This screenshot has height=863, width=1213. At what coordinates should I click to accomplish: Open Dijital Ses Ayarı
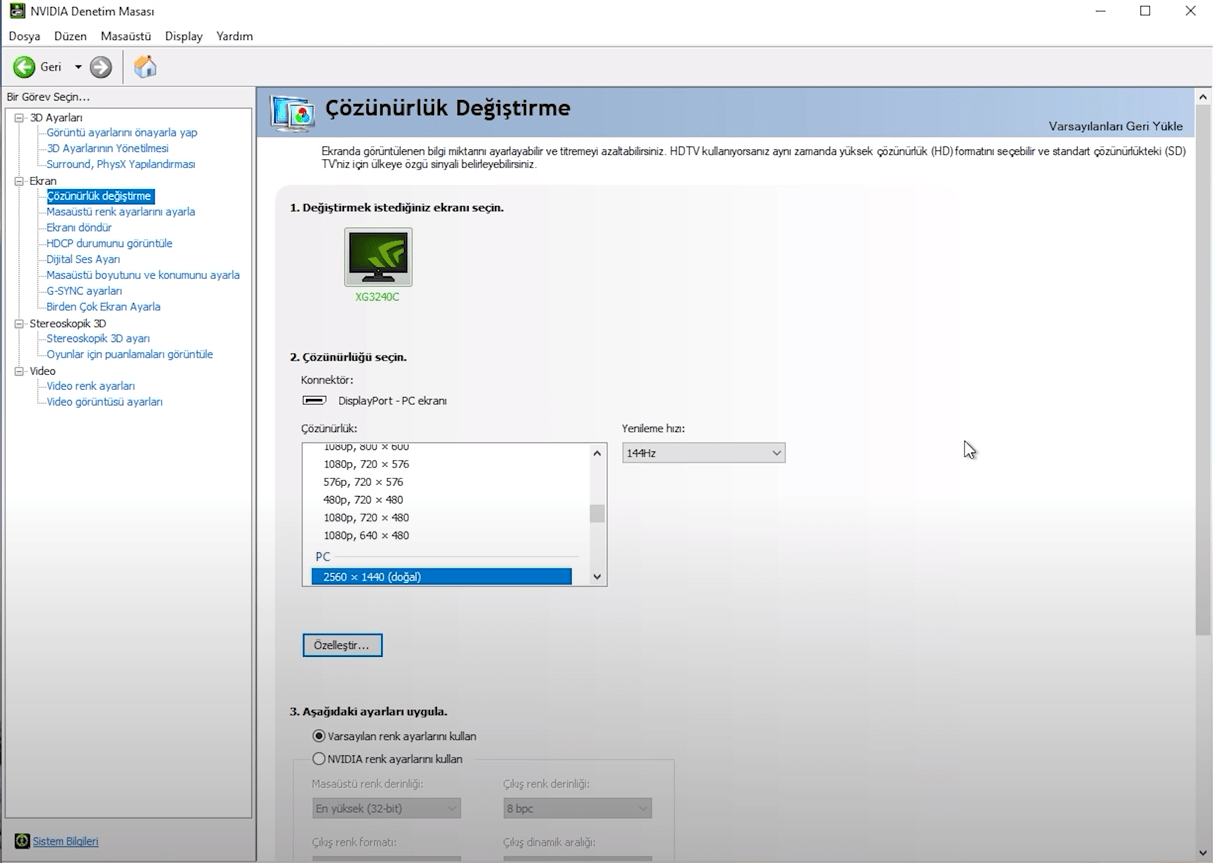[x=83, y=259]
